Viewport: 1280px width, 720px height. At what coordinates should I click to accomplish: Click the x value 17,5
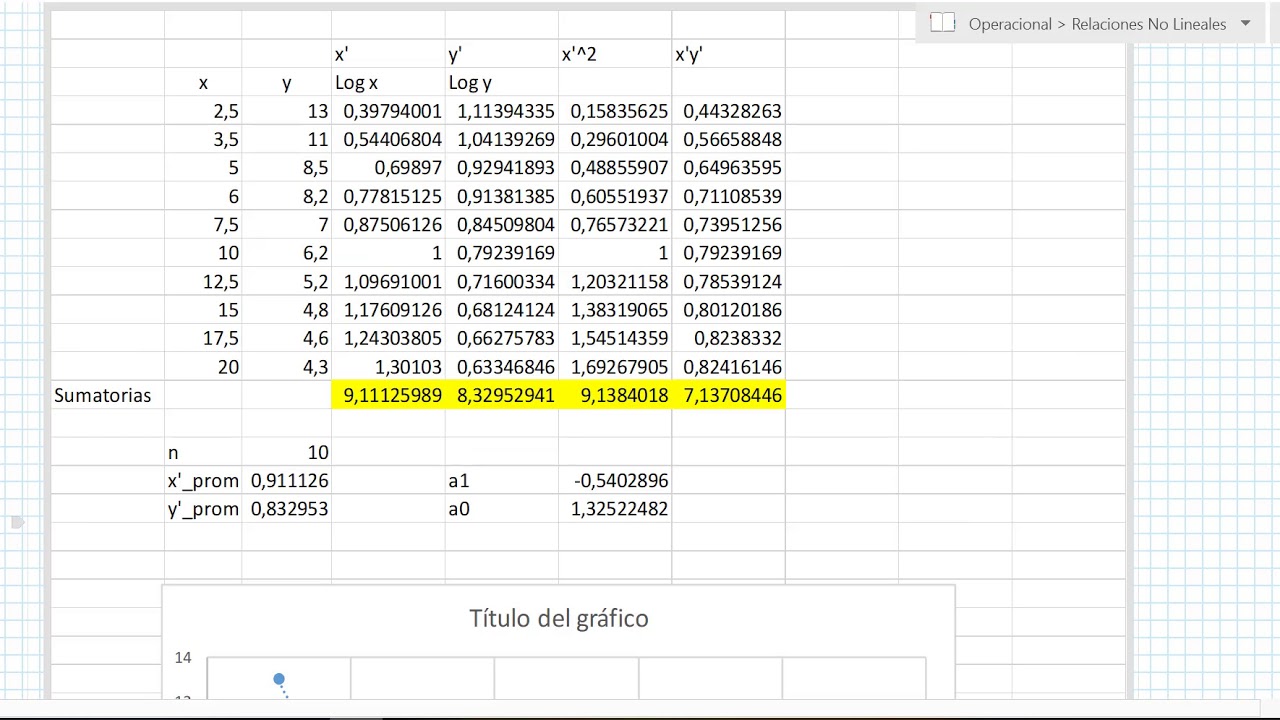[x=203, y=338]
